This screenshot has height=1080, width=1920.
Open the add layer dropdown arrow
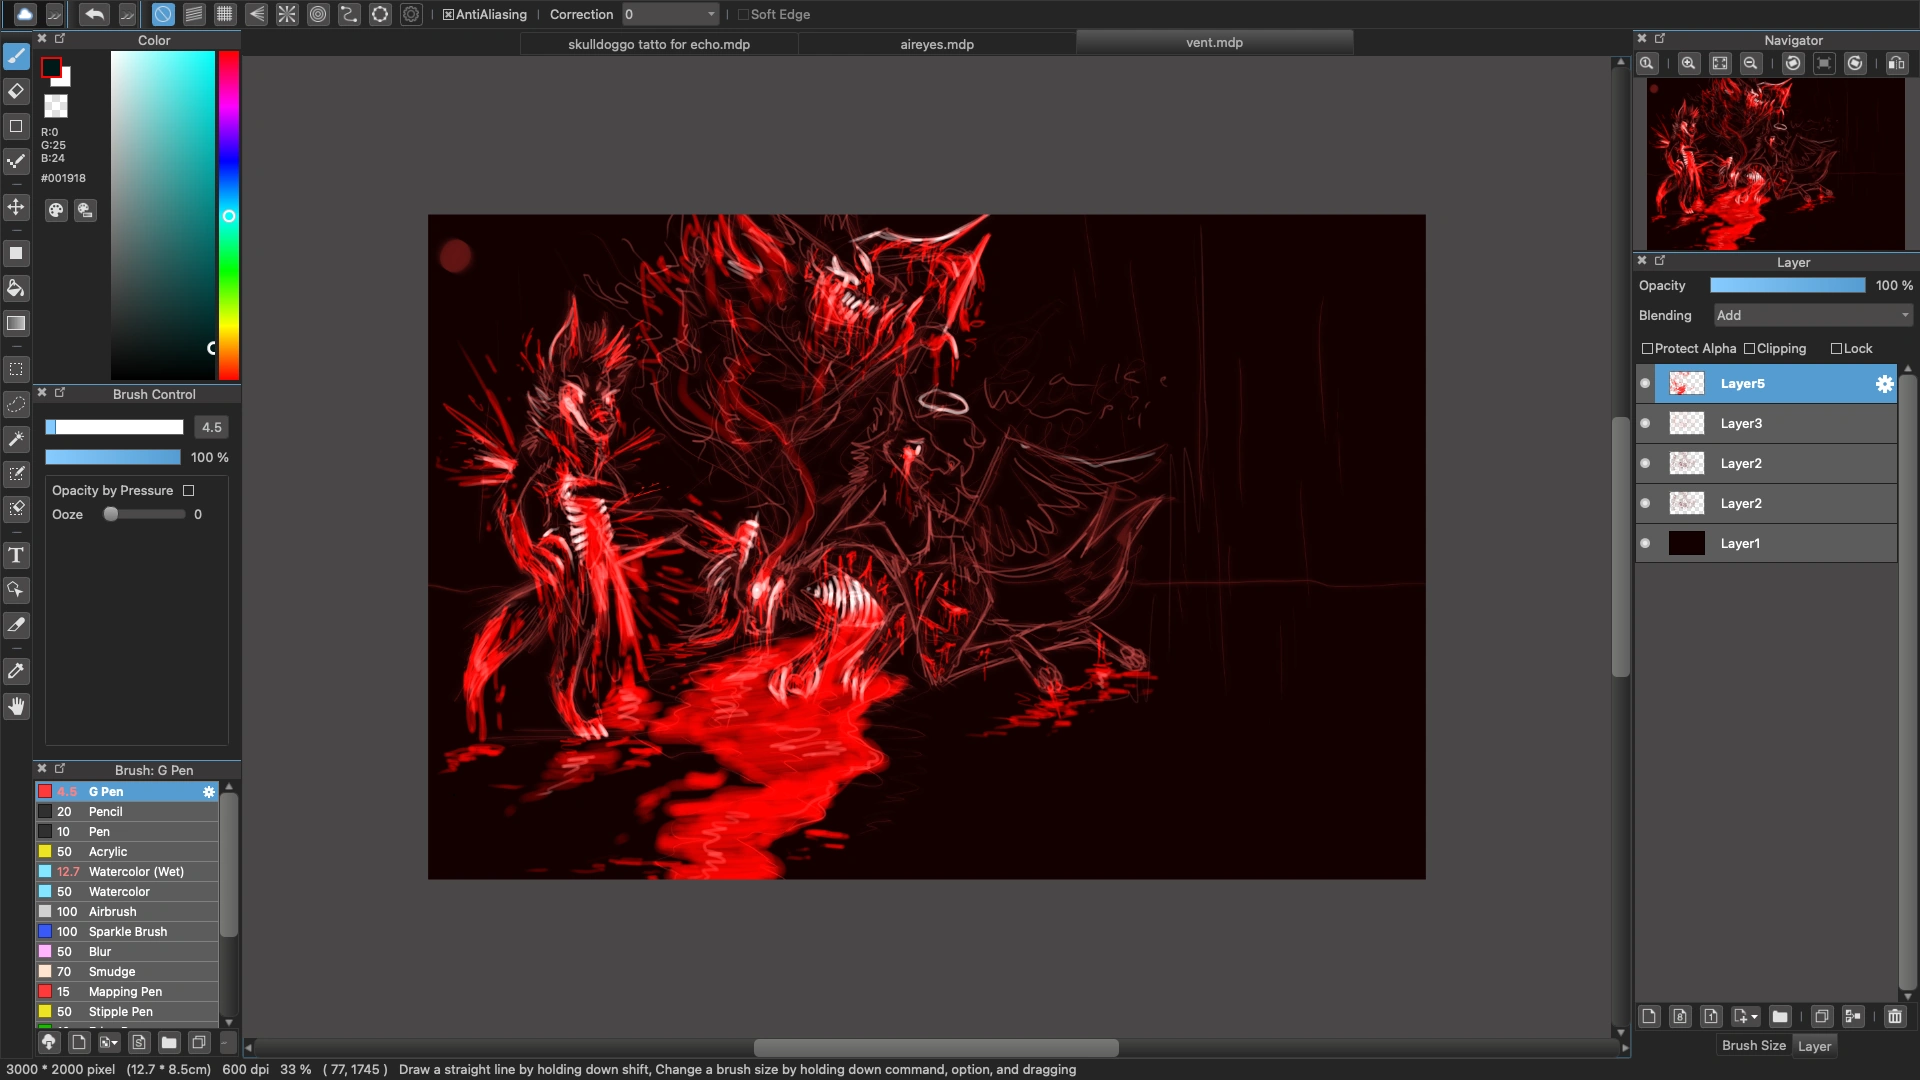[x=1756, y=1016]
